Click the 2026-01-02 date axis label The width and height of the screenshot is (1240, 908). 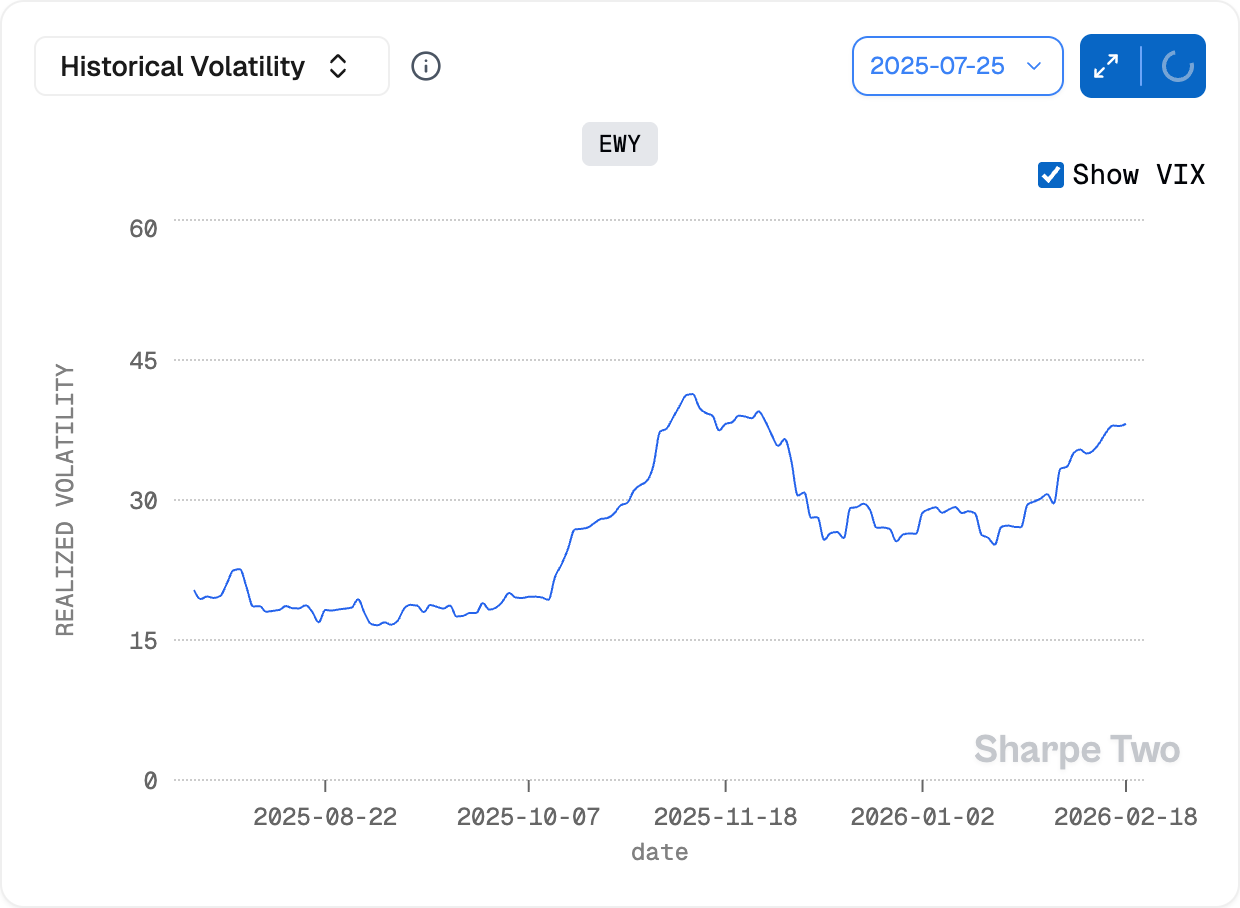pyautogui.click(x=922, y=817)
